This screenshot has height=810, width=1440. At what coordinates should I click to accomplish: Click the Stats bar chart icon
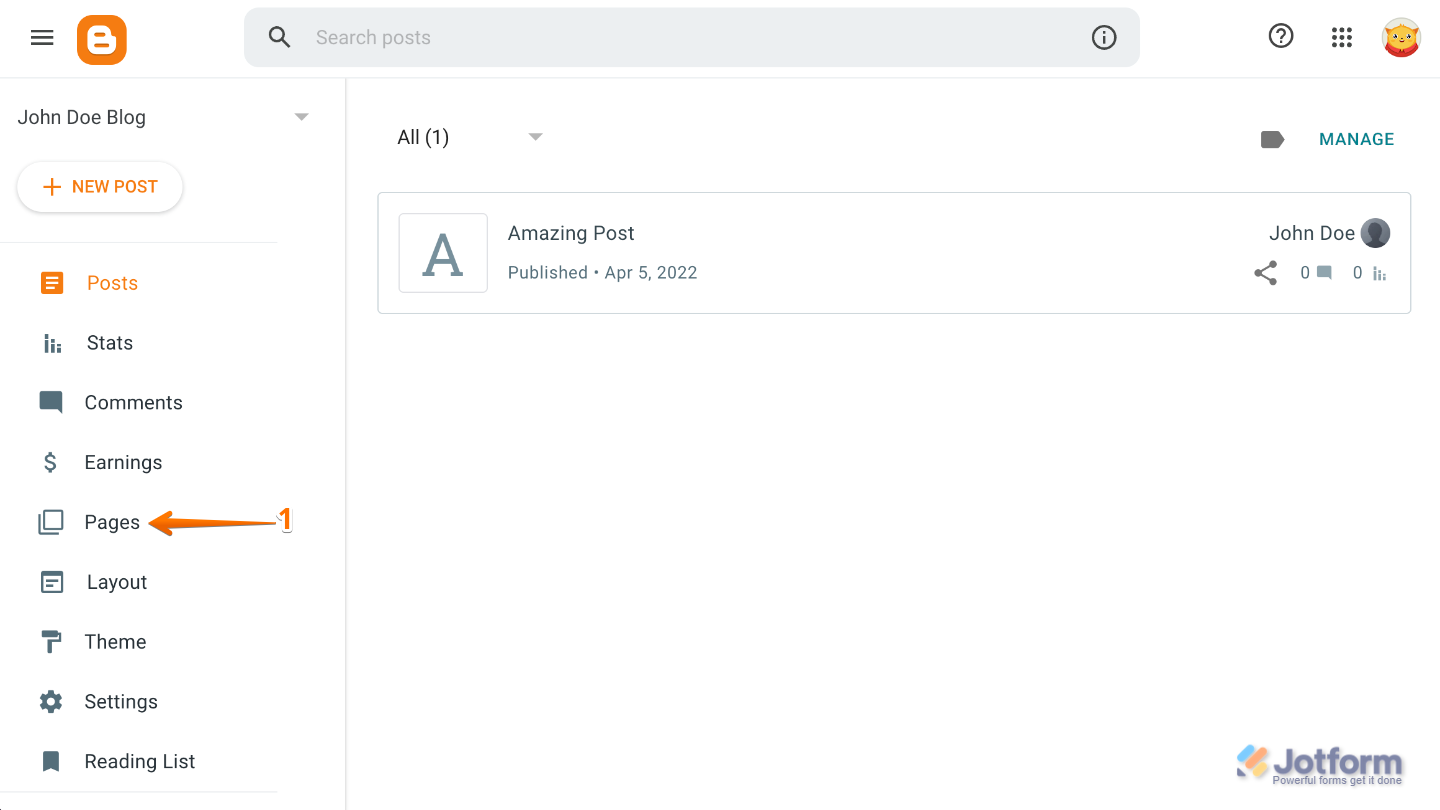[52, 343]
